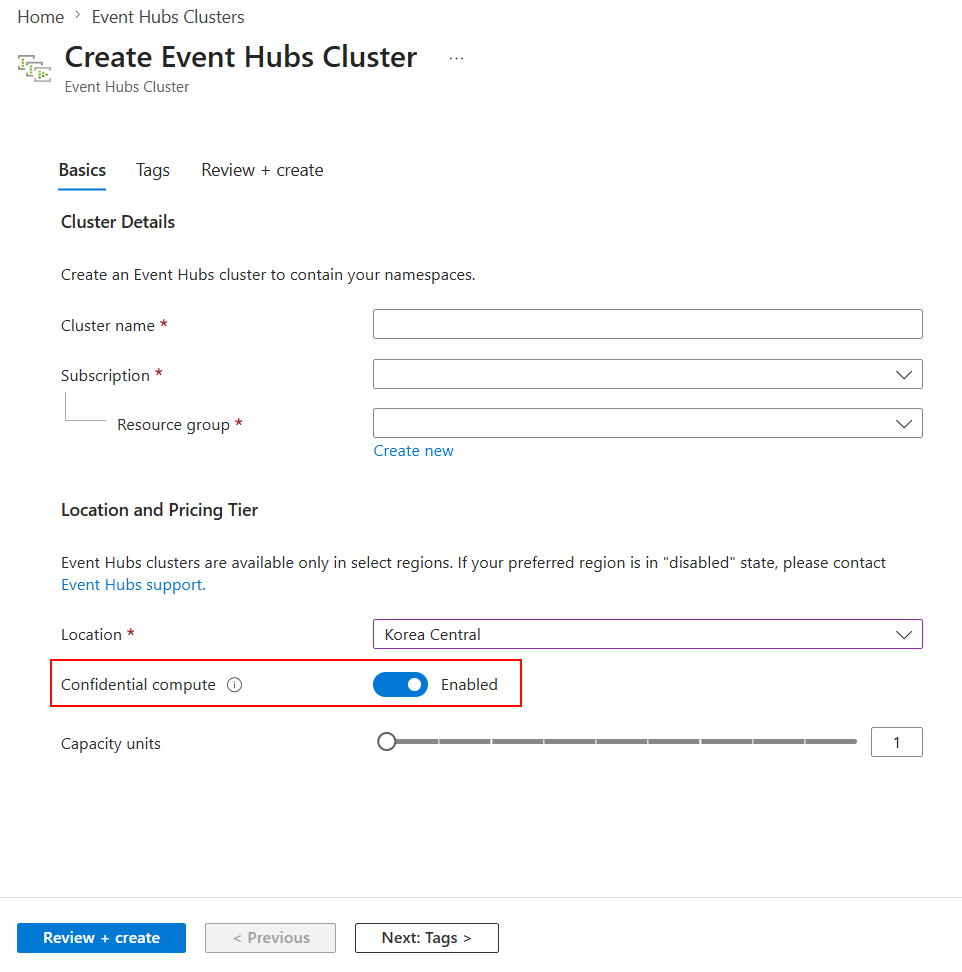Switch to the Tags tab
Viewport: 962px width, 972px height.
coord(153,170)
